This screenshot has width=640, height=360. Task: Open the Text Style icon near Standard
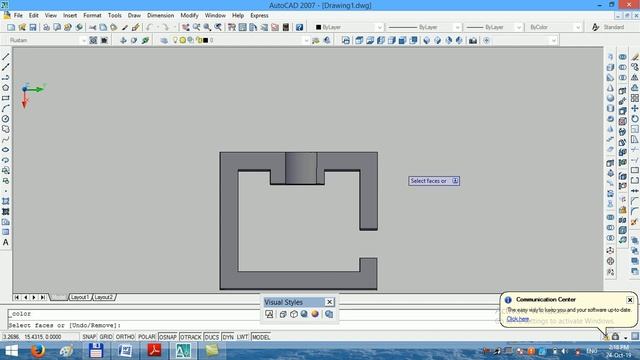[596, 27]
